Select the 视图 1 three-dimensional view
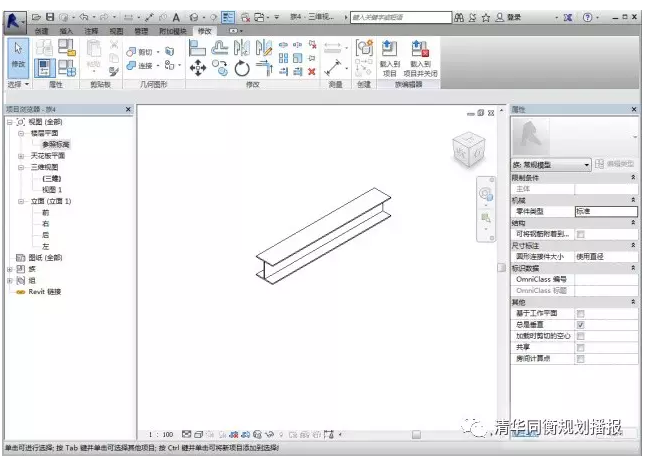648x459 pixels. (x=52, y=190)
